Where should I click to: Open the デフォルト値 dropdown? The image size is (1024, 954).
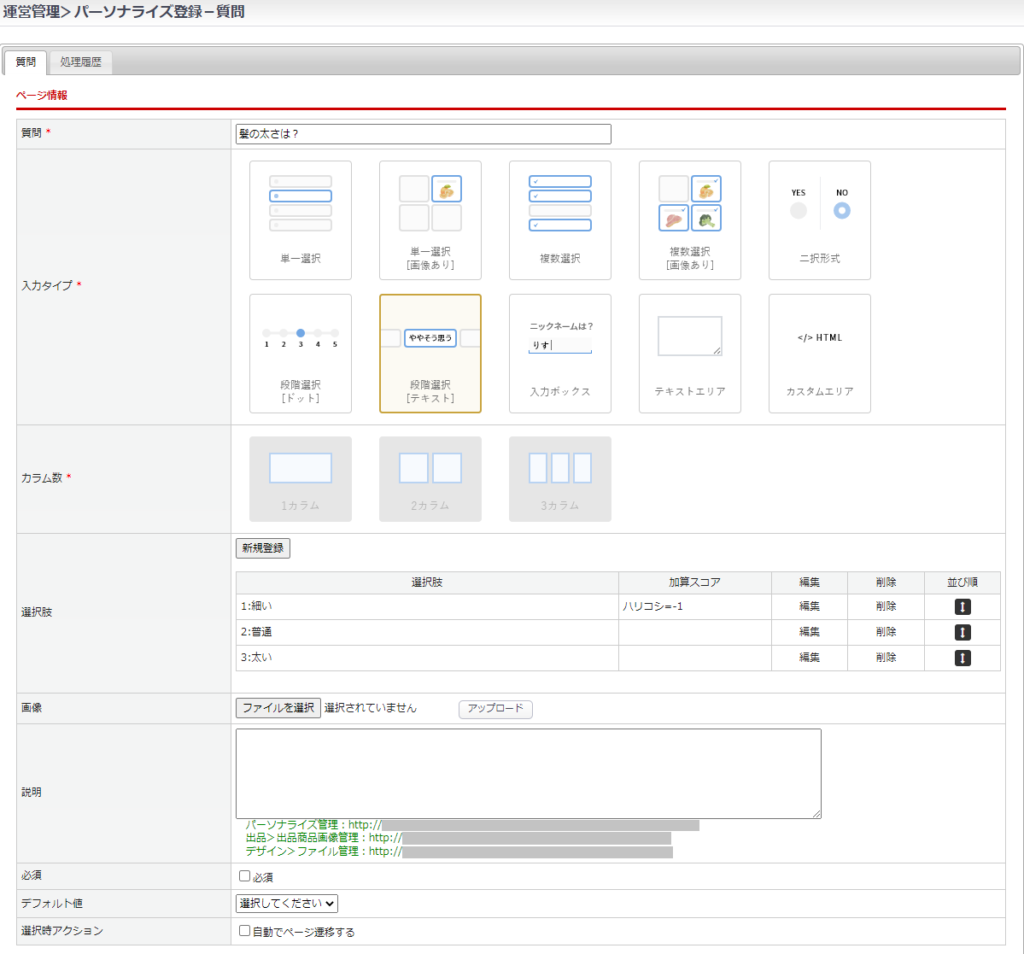tap(287, 903)
